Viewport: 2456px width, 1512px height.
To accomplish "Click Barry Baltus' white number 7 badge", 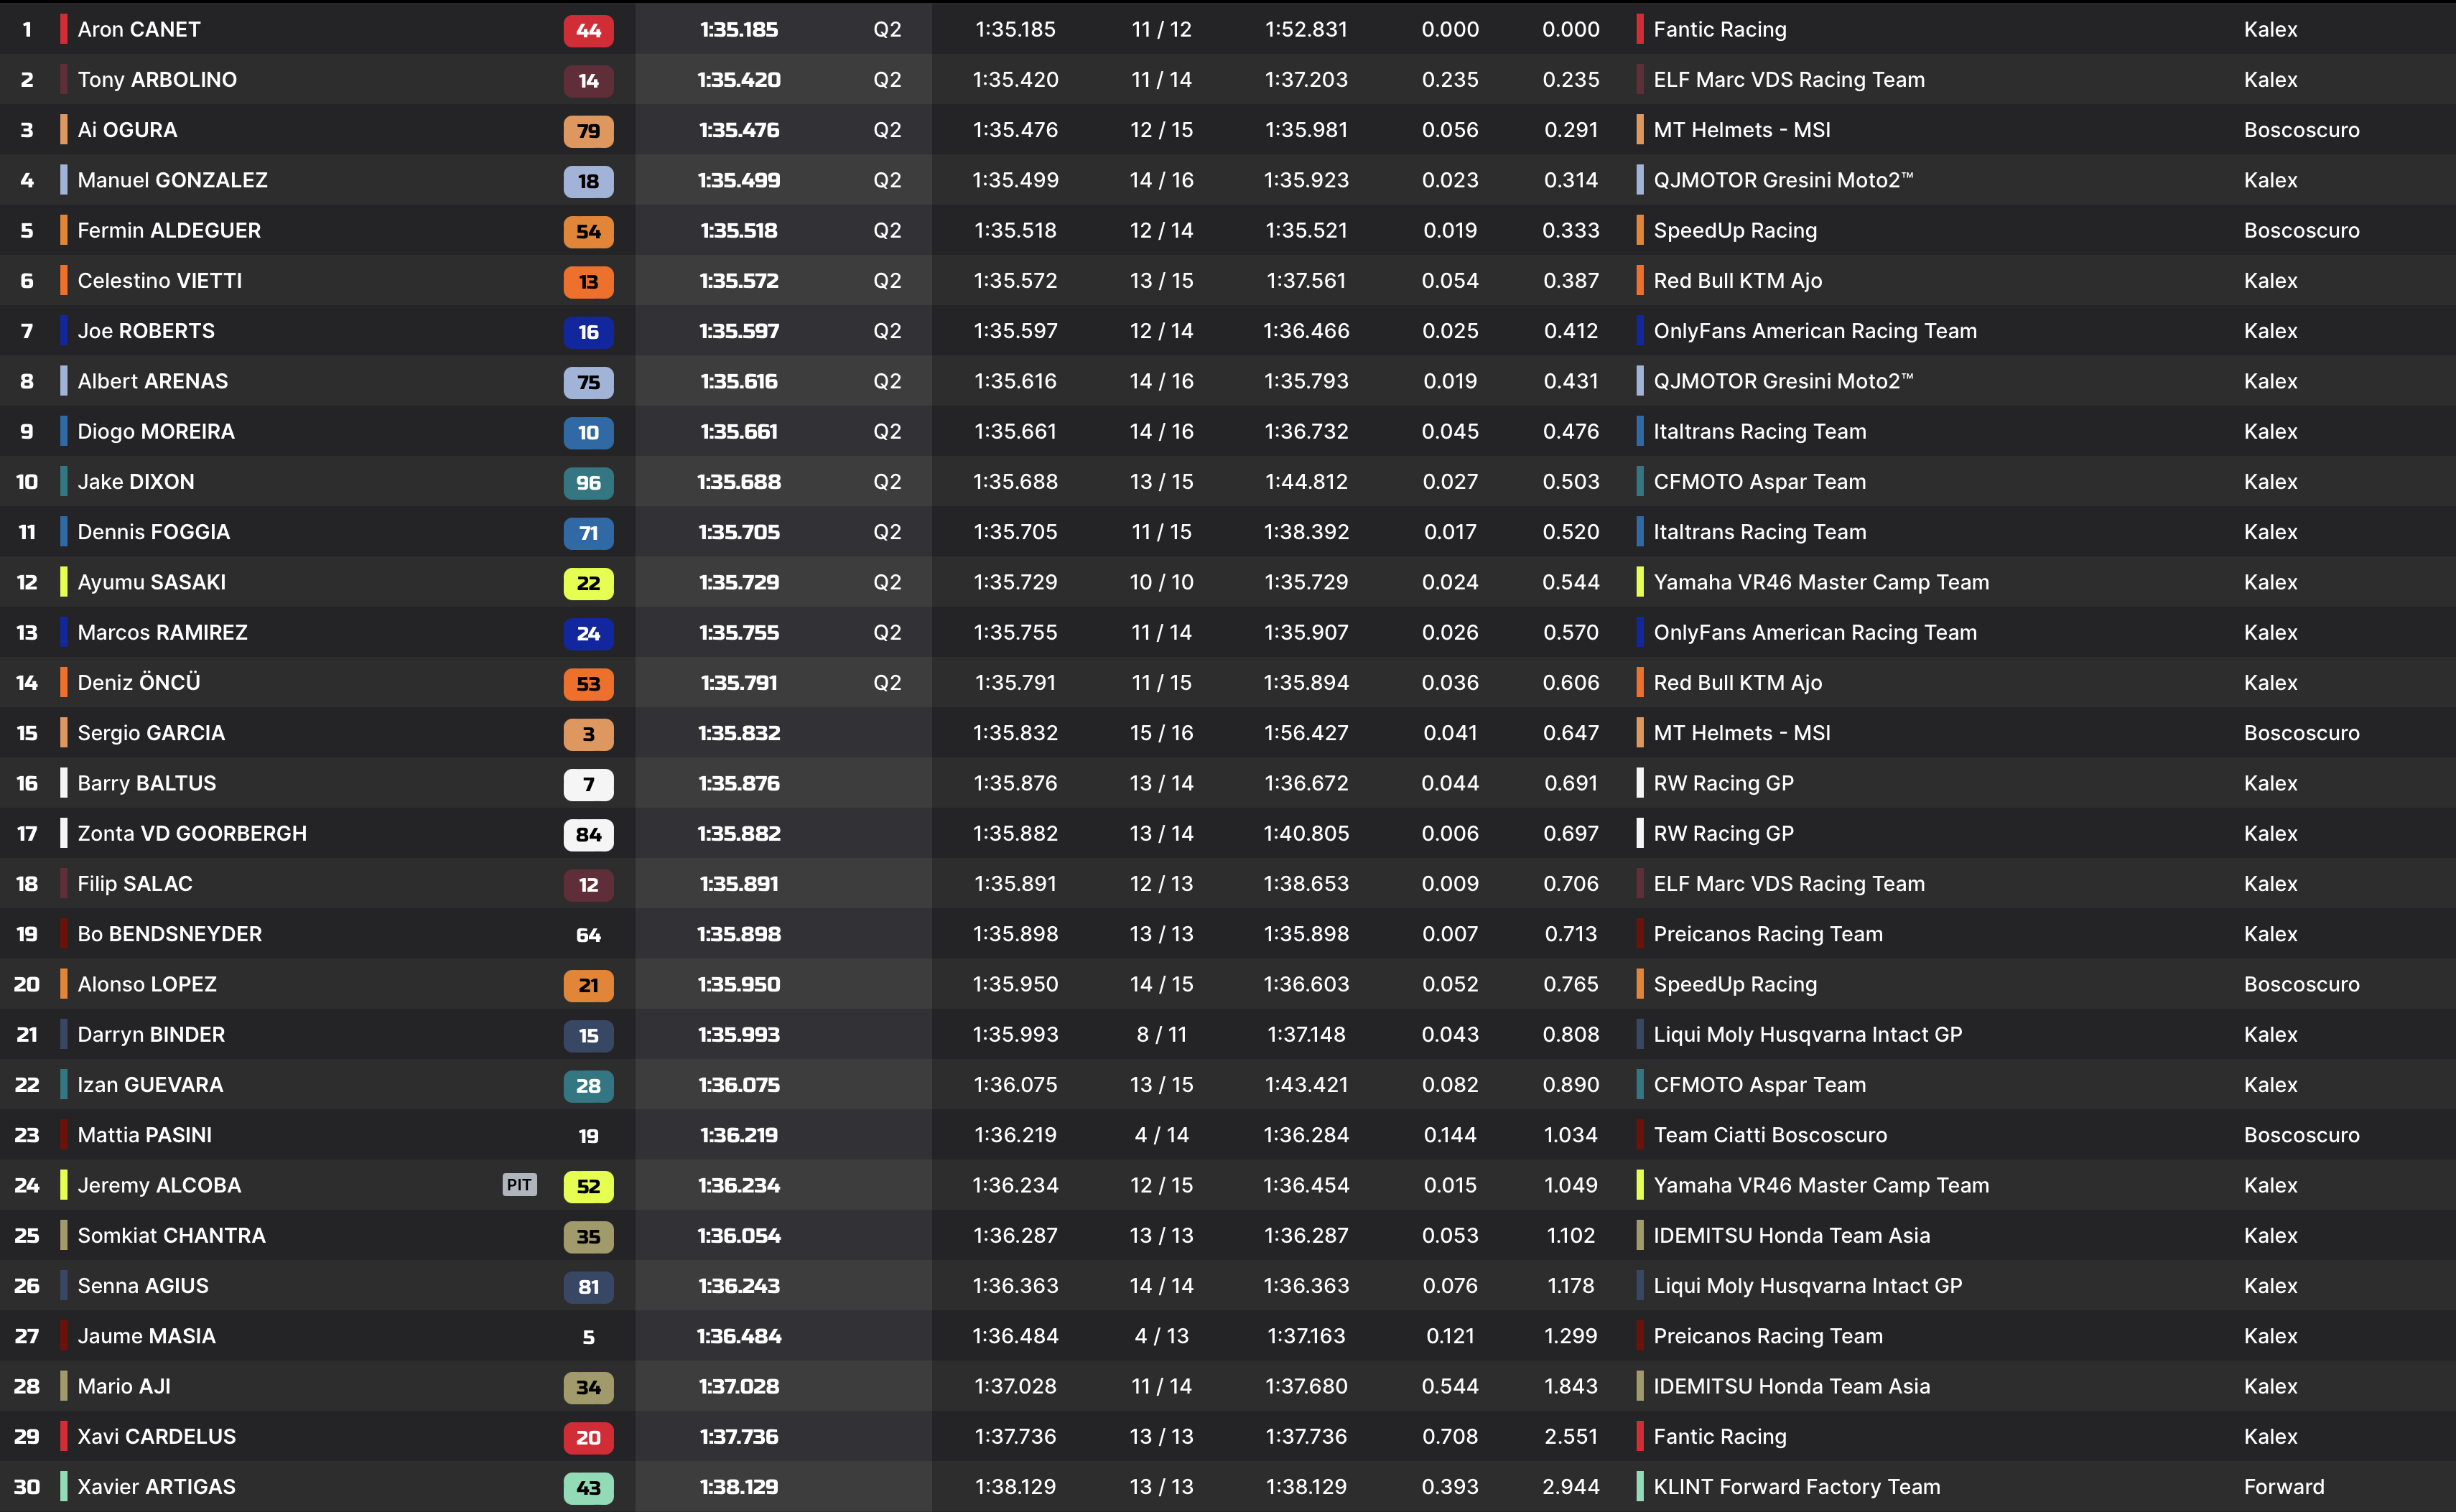I will tap(588, 784).
